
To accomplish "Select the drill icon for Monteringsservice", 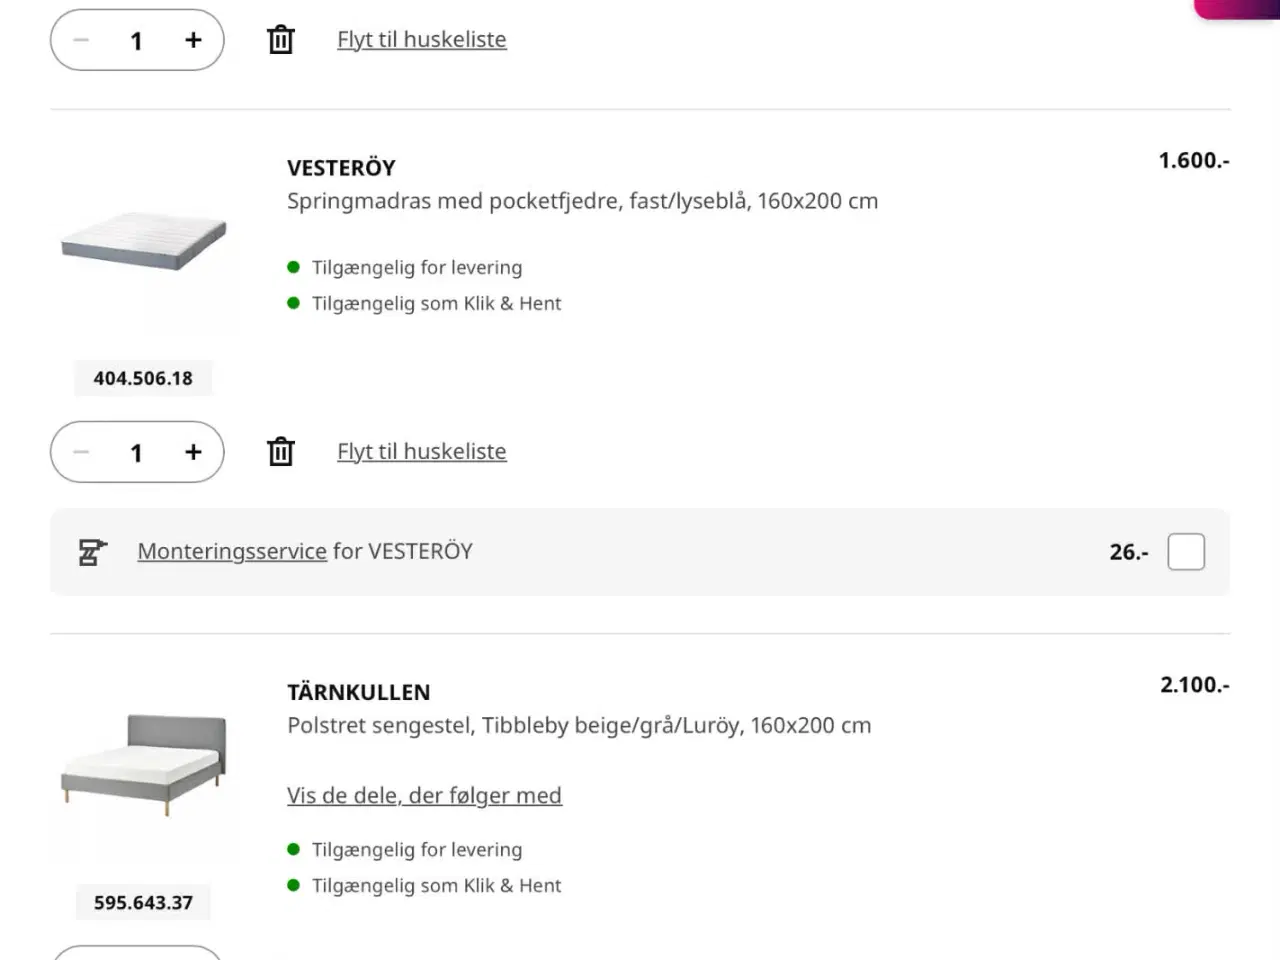I will tap(91, 551).
